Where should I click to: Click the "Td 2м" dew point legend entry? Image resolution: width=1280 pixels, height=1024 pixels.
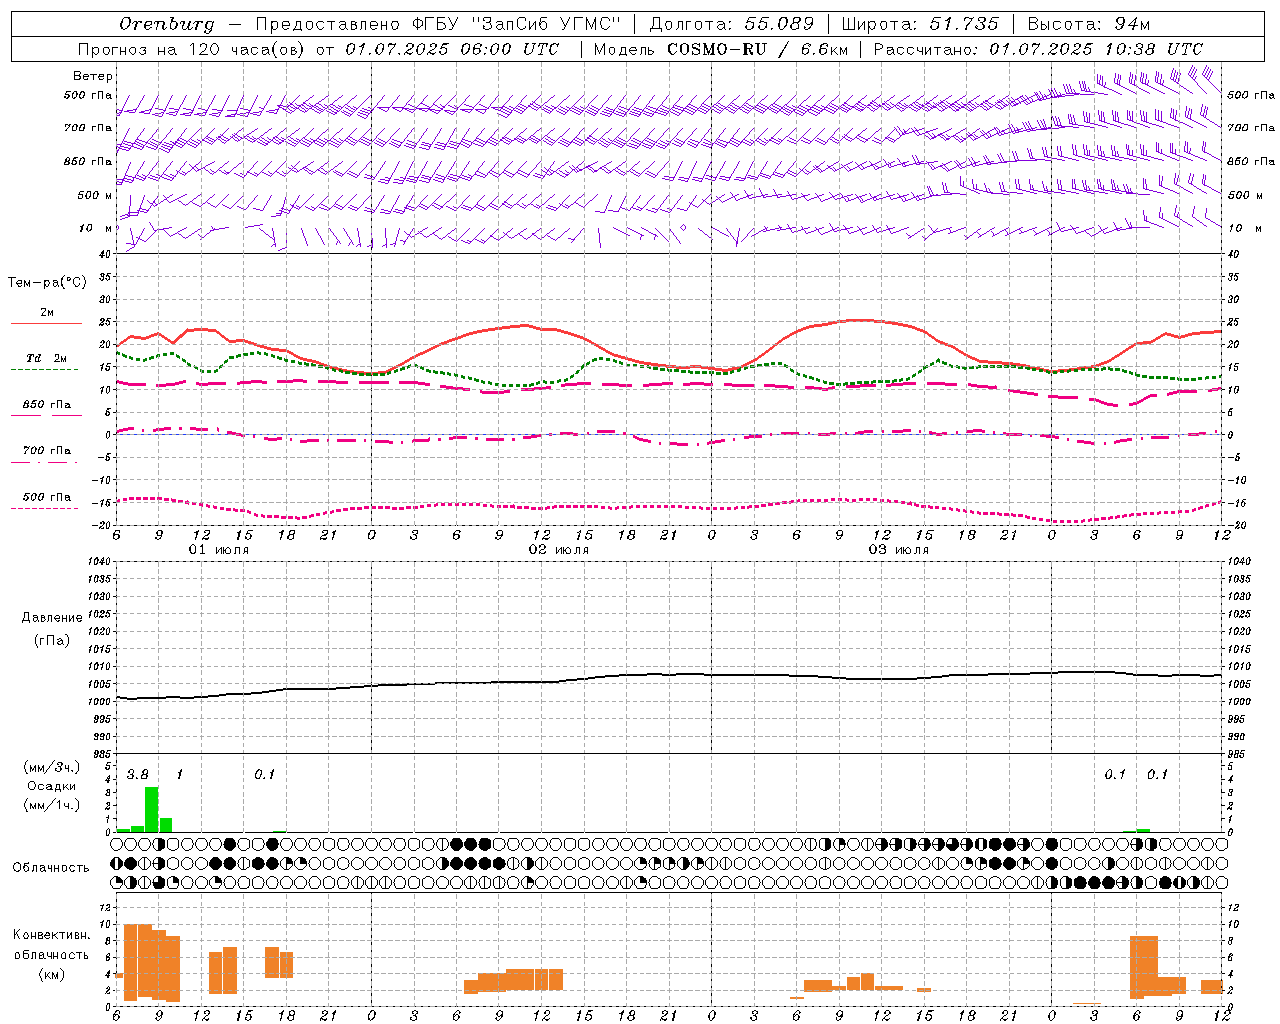pyautogui.click(x=47, y=358)
